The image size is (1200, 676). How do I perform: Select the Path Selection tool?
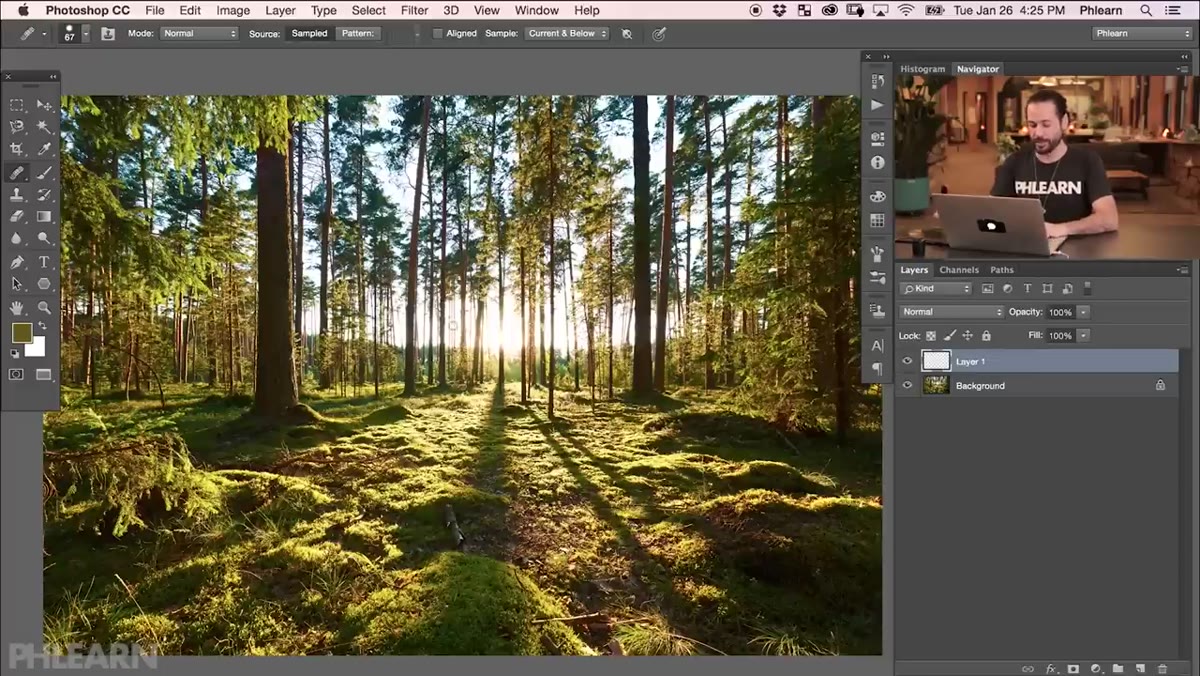coord(17,284)
